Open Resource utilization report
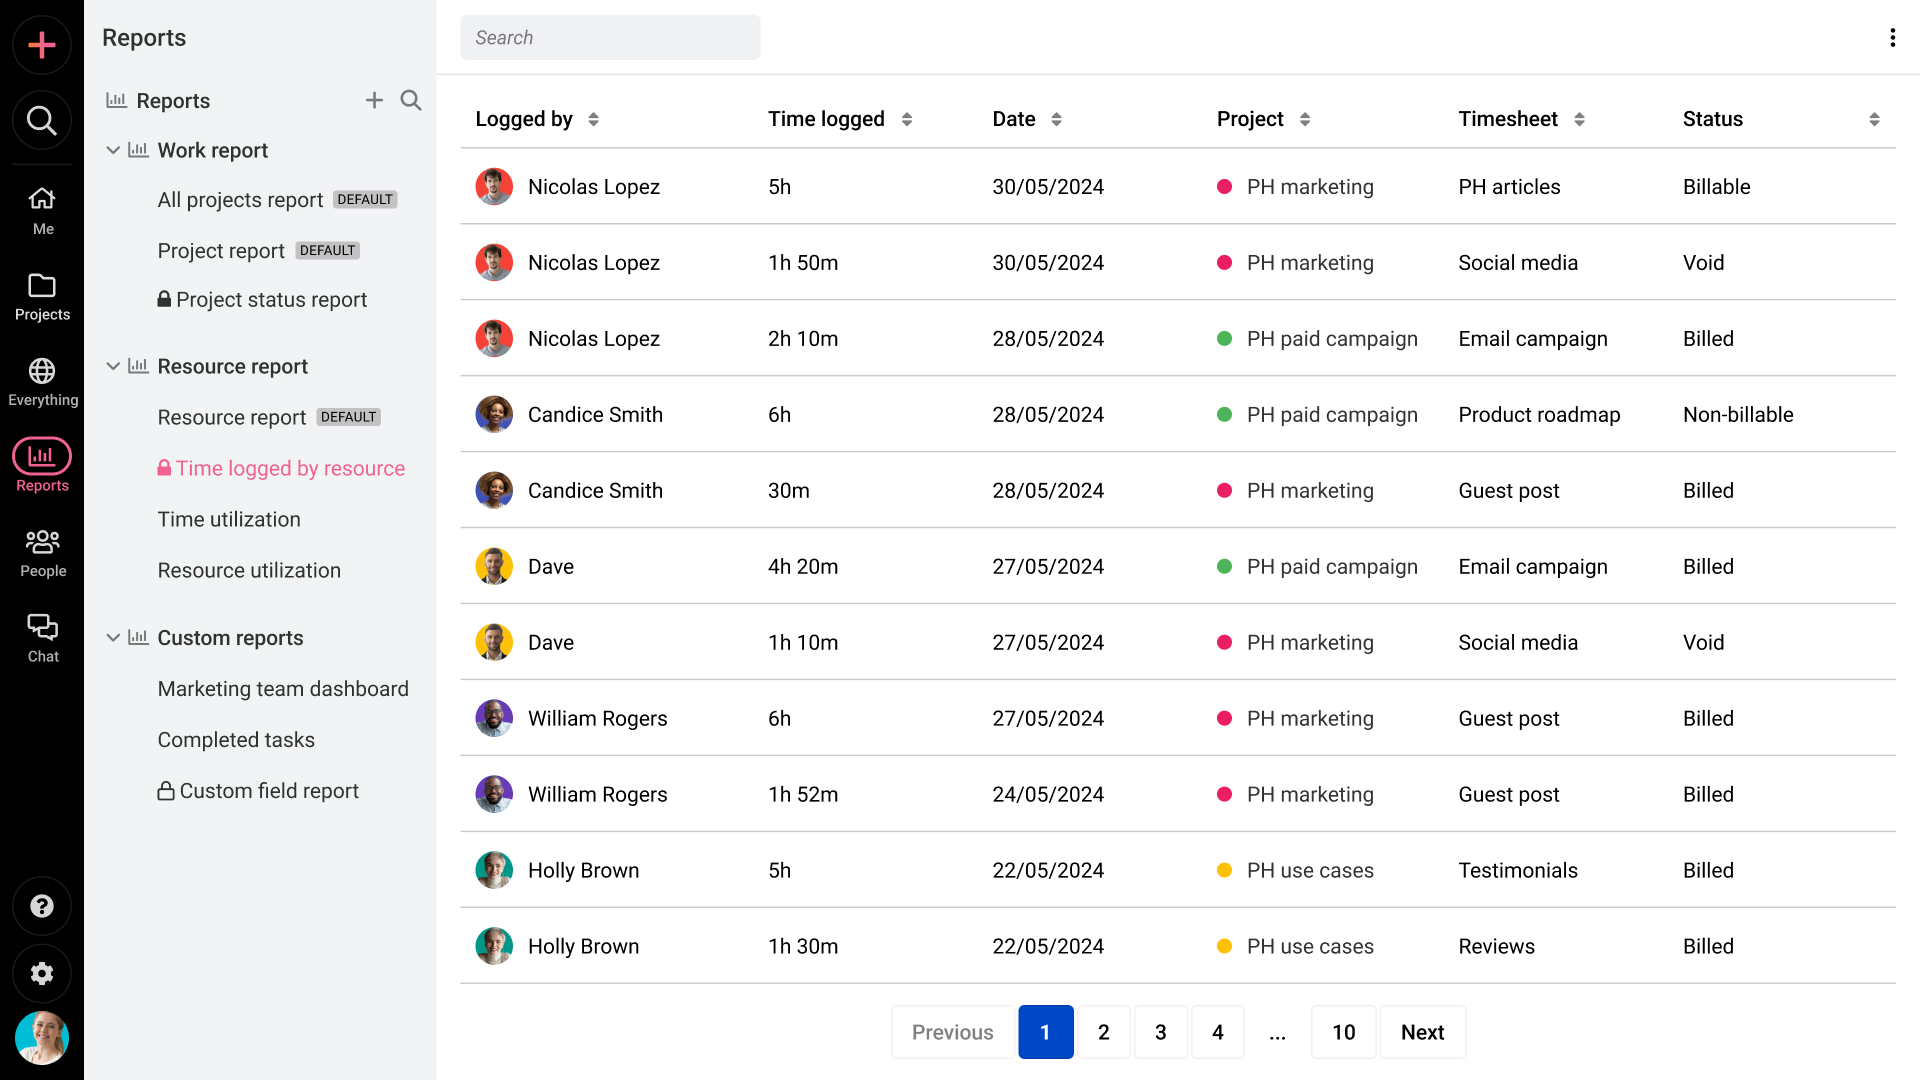 (x=249, y=570)
